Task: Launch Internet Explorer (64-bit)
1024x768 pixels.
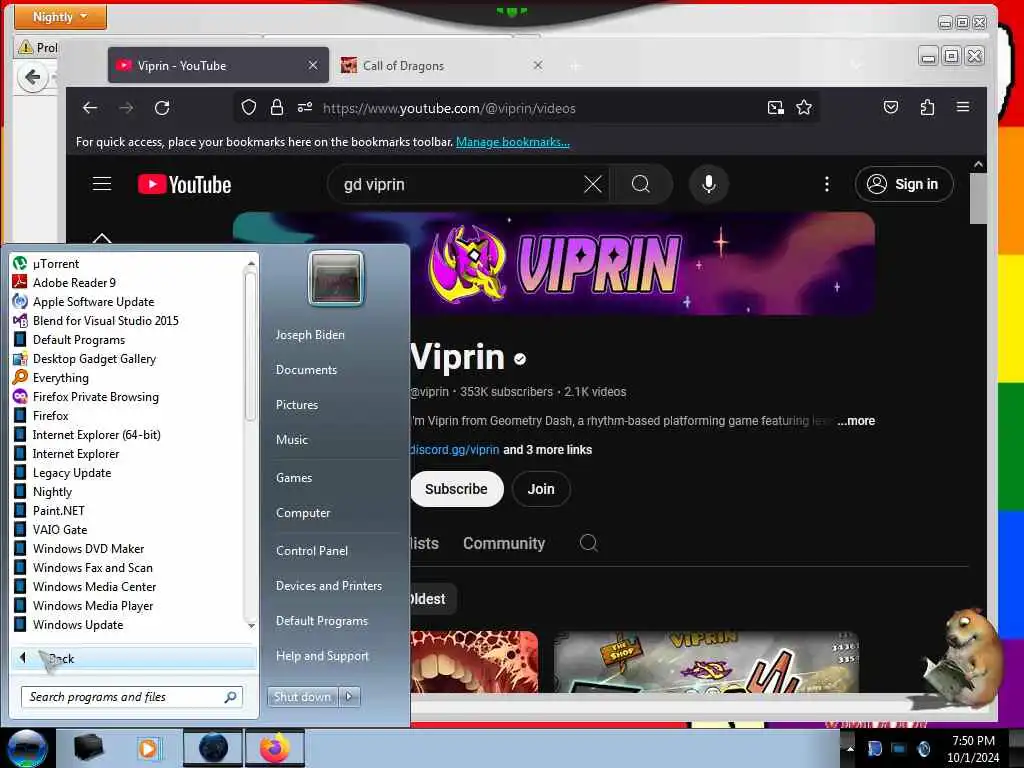Action: point(97,435)
